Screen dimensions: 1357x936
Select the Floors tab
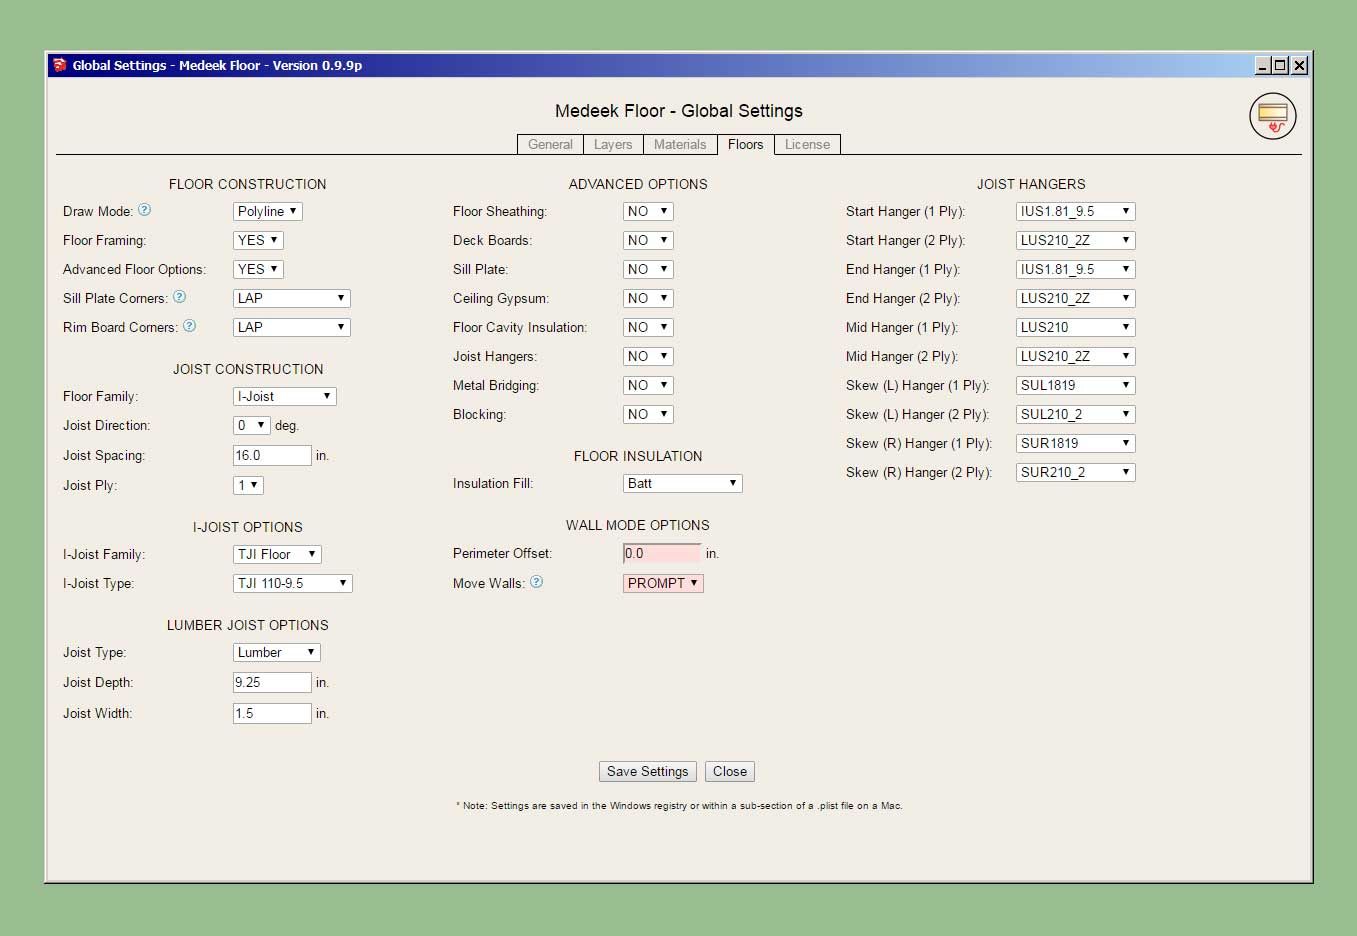pyautogui.click(x=745, y=144)
